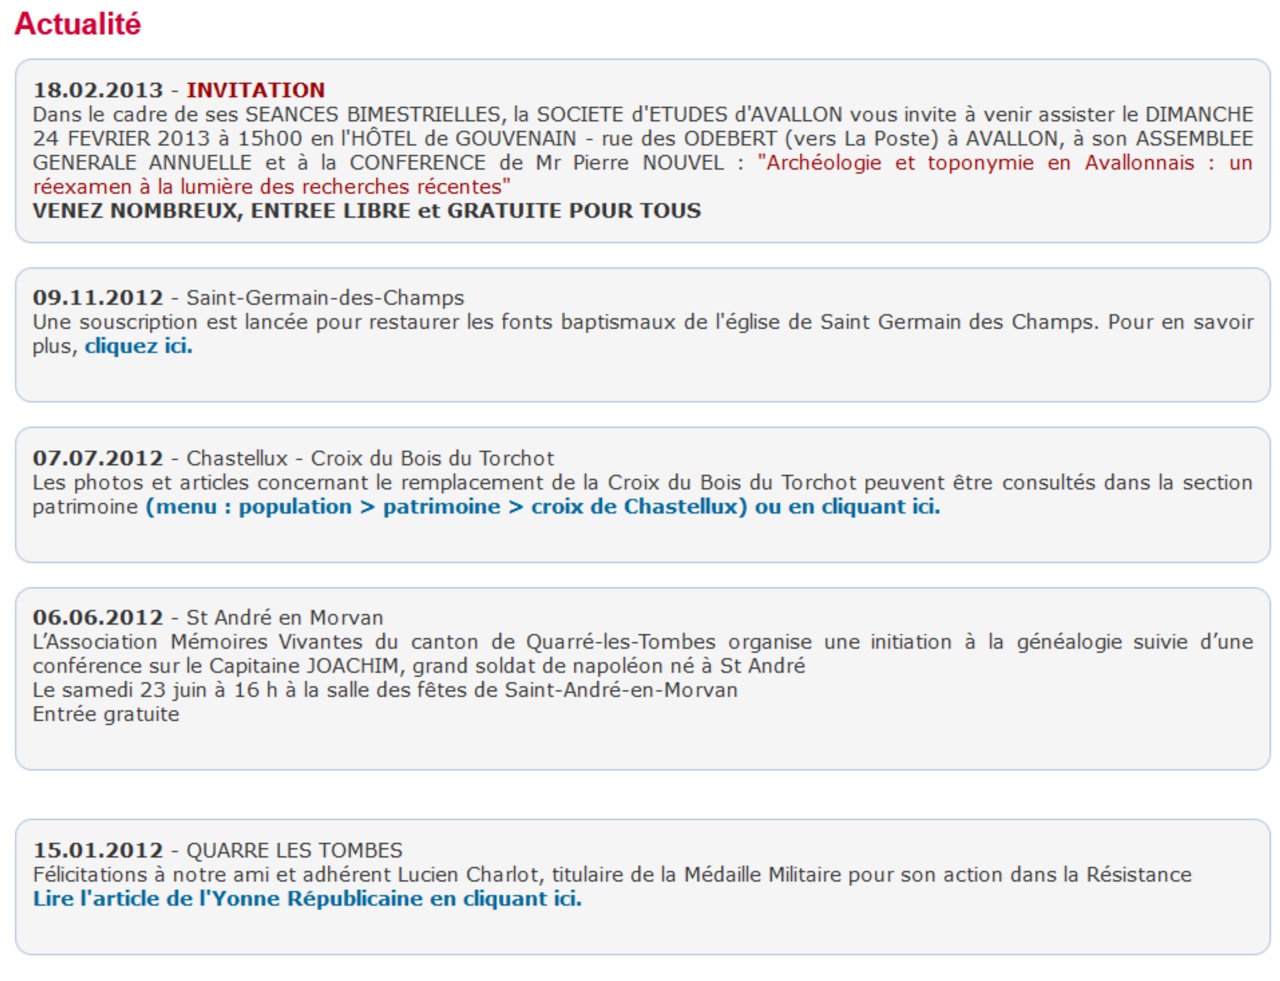Select the date '18.02.2013'
1280x981 pixels.
pos(98,90)
